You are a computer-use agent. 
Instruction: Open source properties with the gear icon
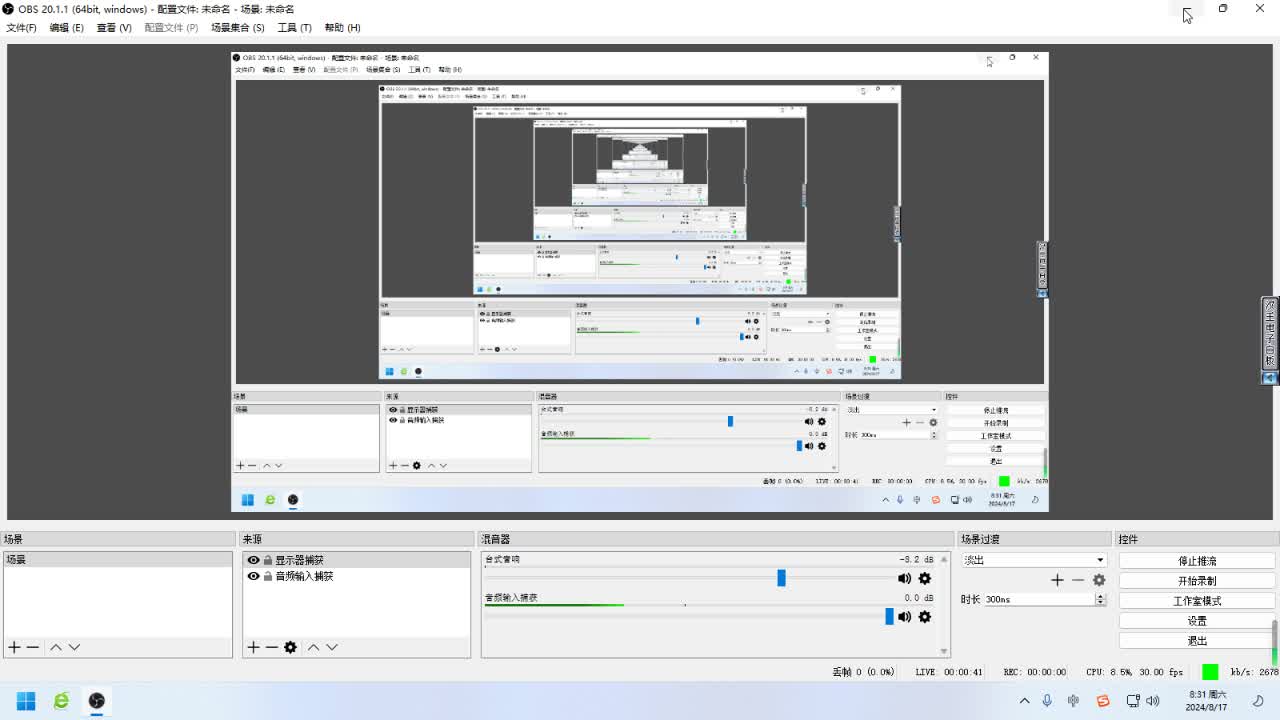click(290, 647)
